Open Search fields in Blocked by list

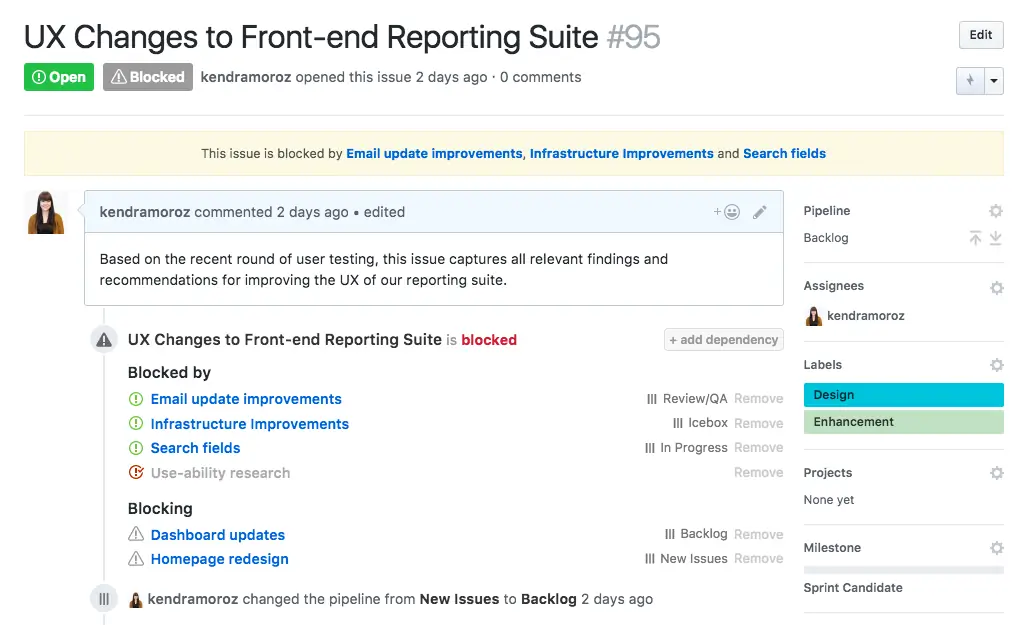[195, 448]
